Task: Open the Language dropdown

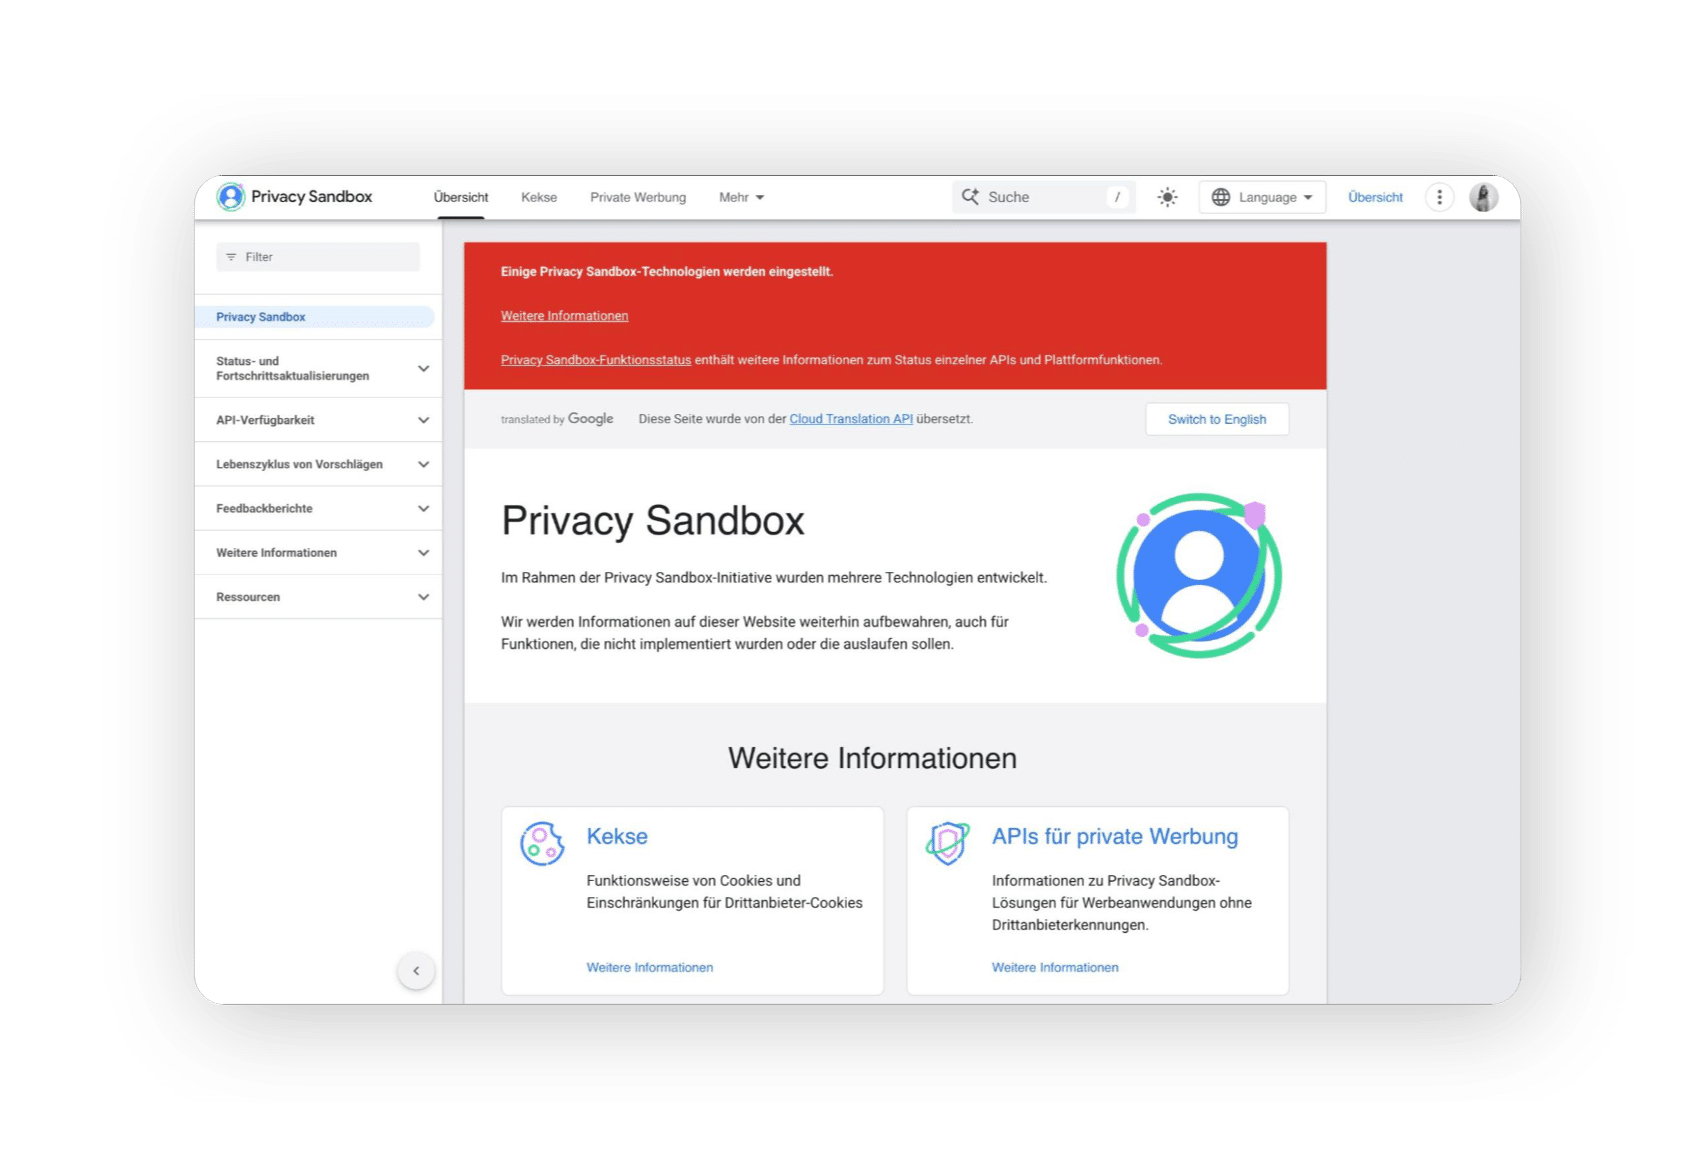Action: [1262, 197]
